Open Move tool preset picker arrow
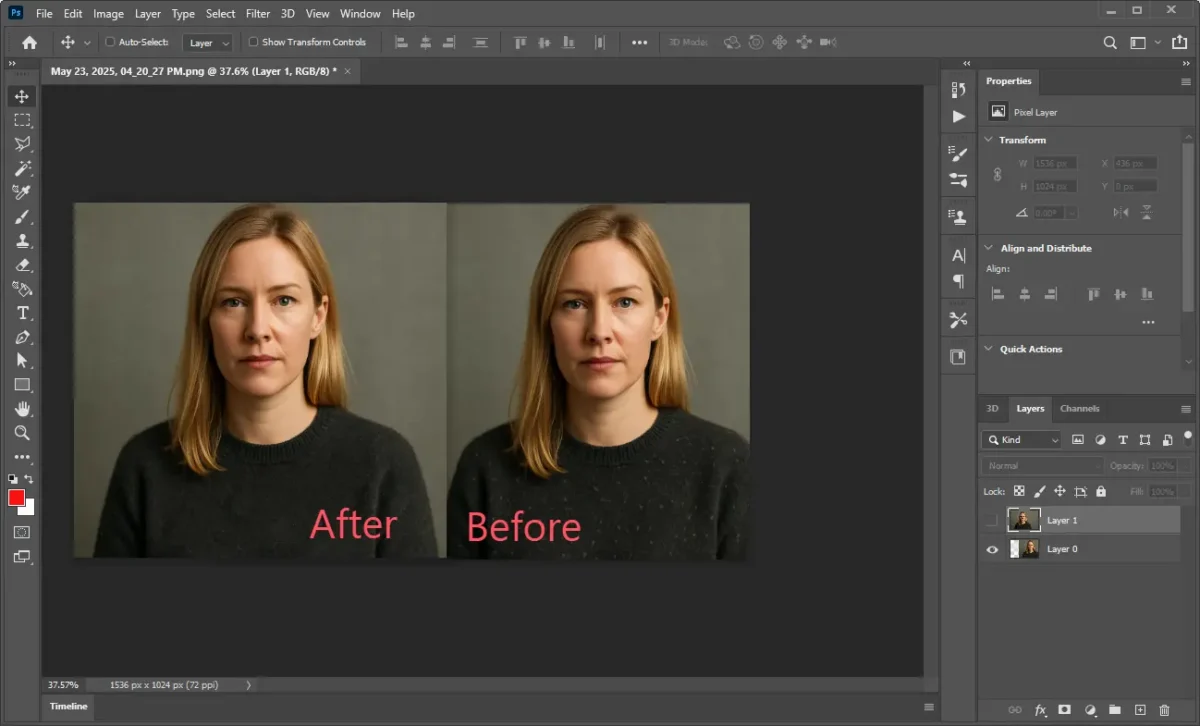1200x726 pixels. click(x=87, y=43)
